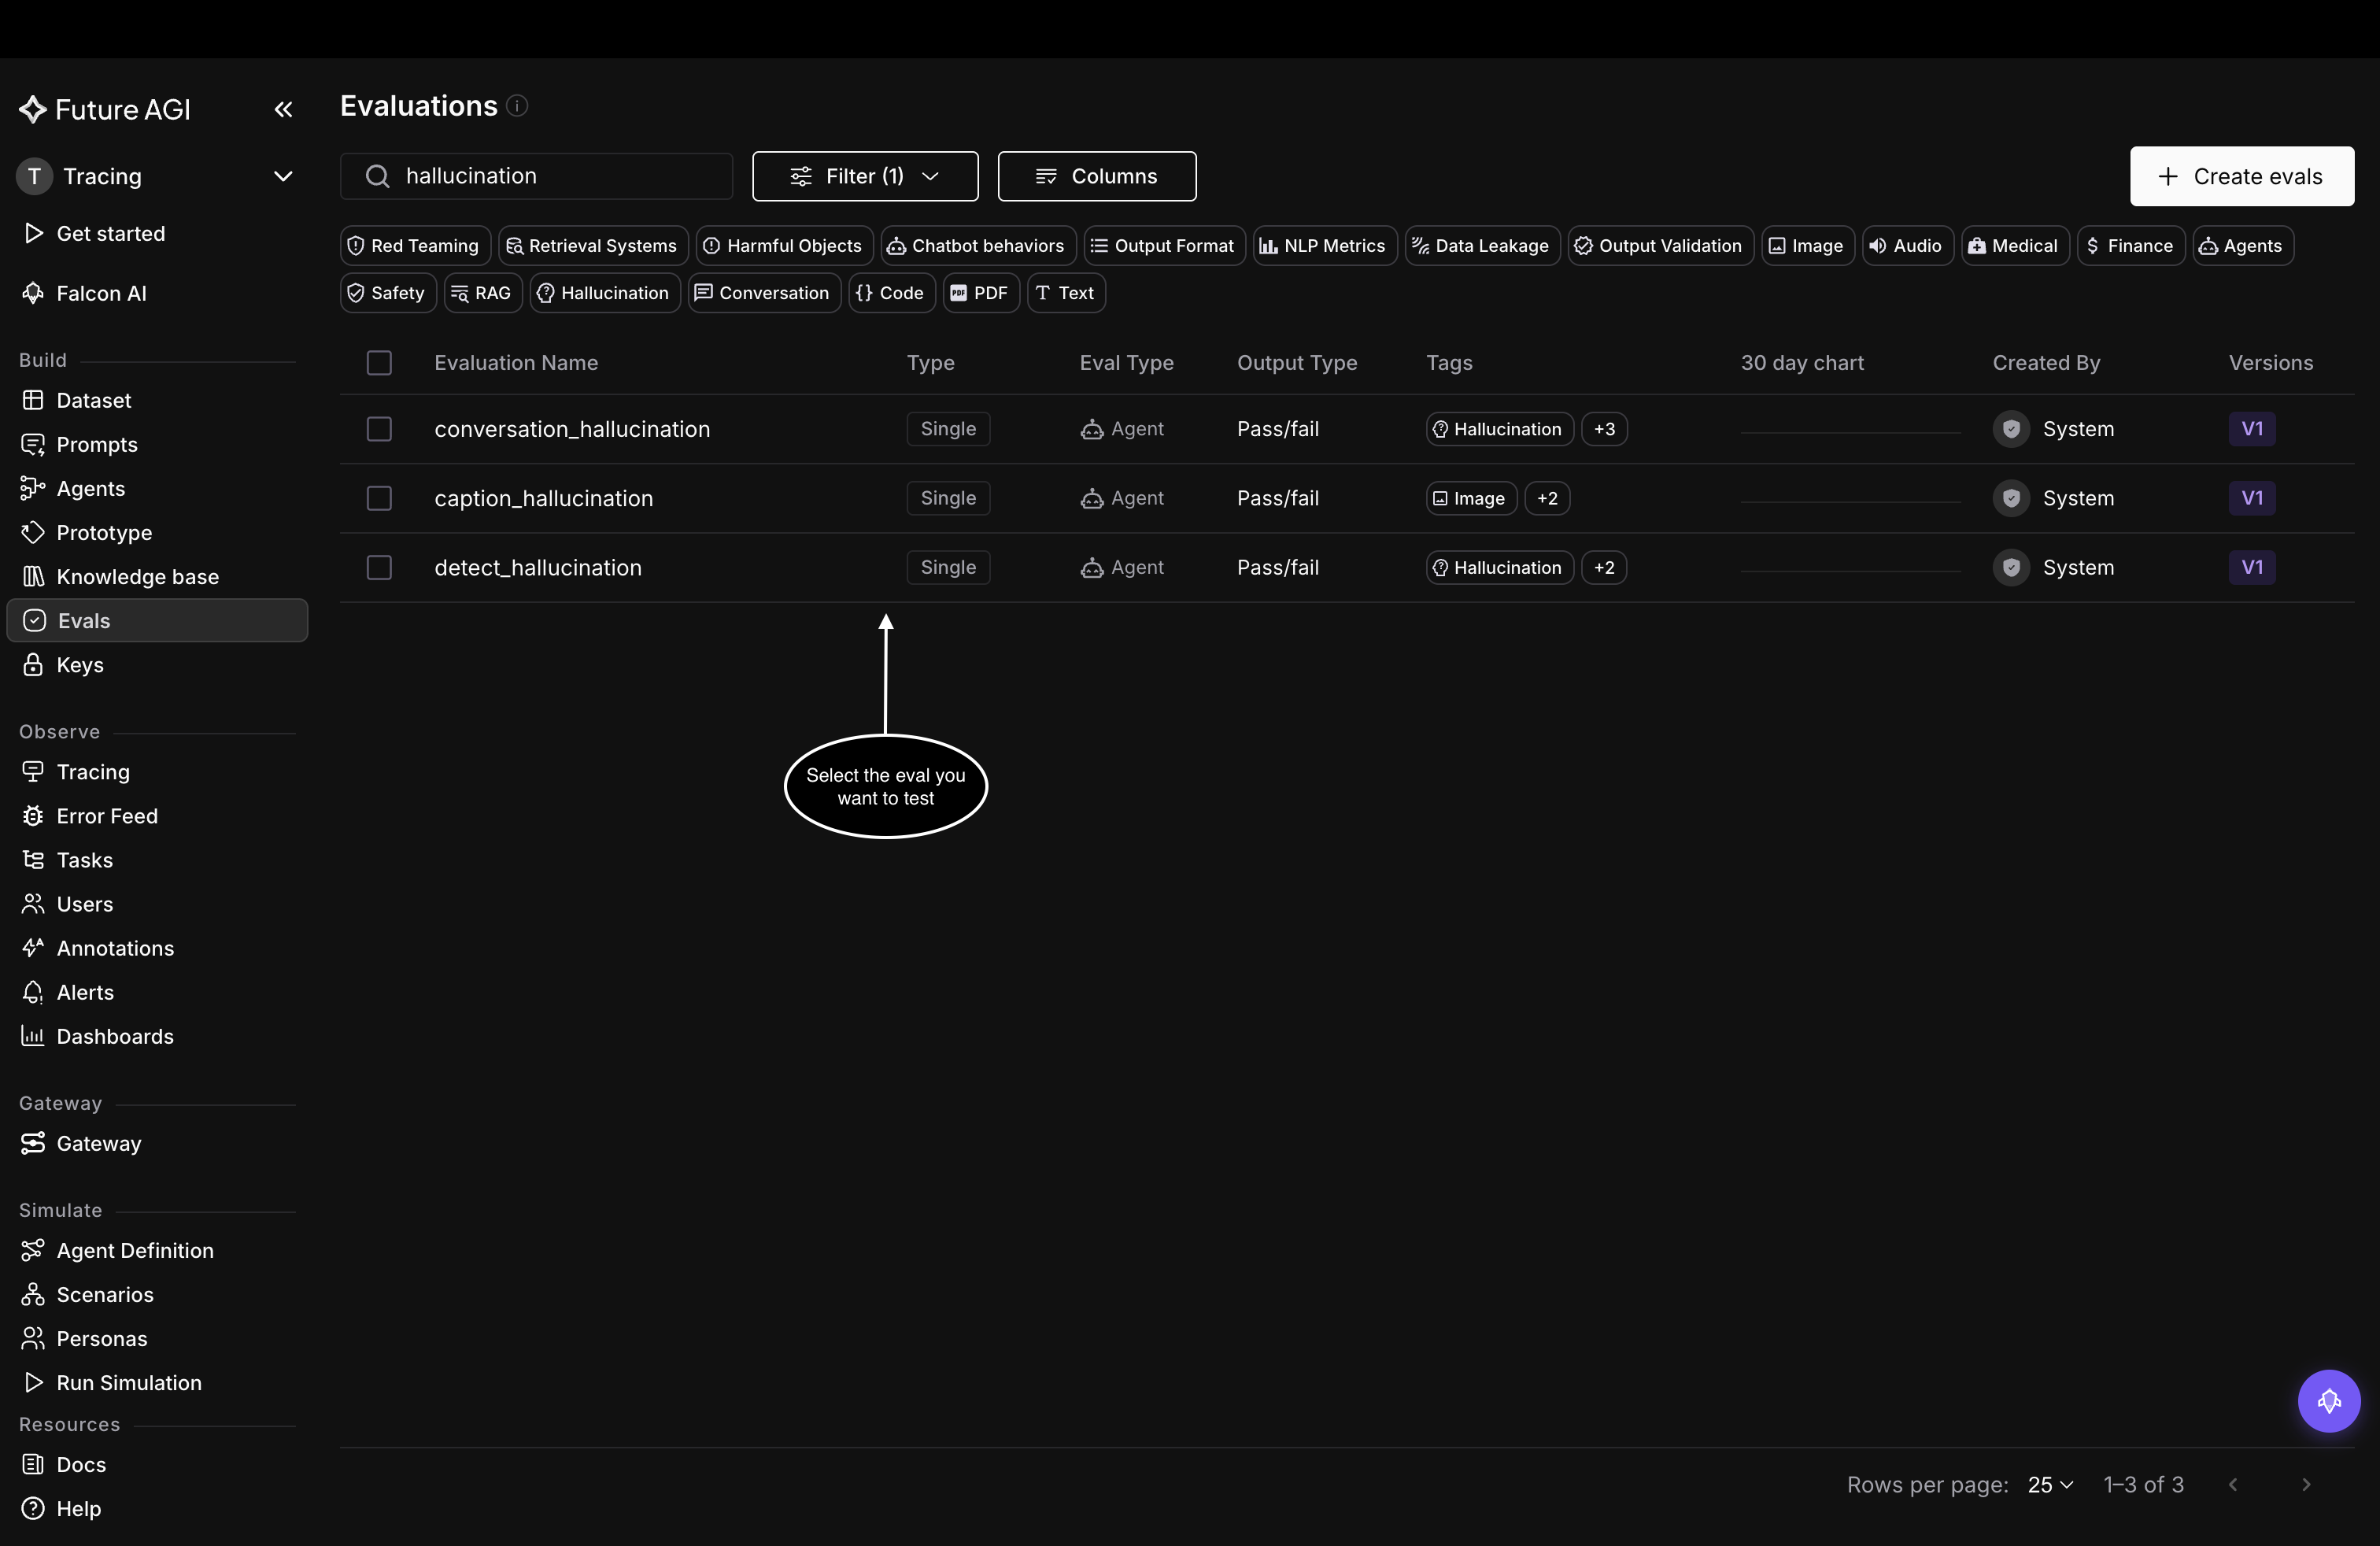Viewport: 2380px width, 1546px height.
Task: Open the Columns button
Action: (x=1096, y=176)
